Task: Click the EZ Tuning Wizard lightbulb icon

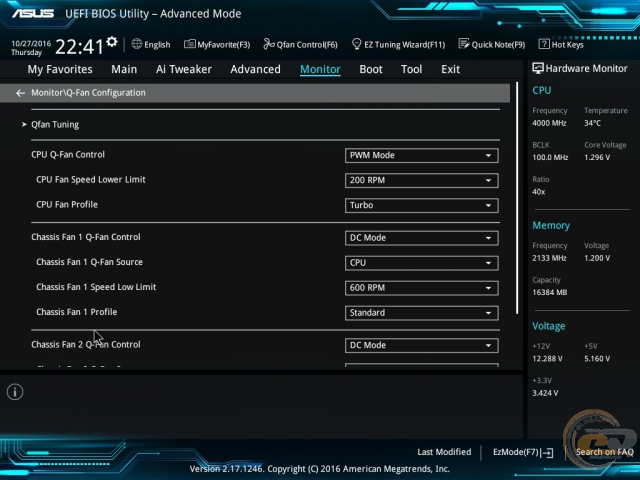Action: click(x=356, y=44)
